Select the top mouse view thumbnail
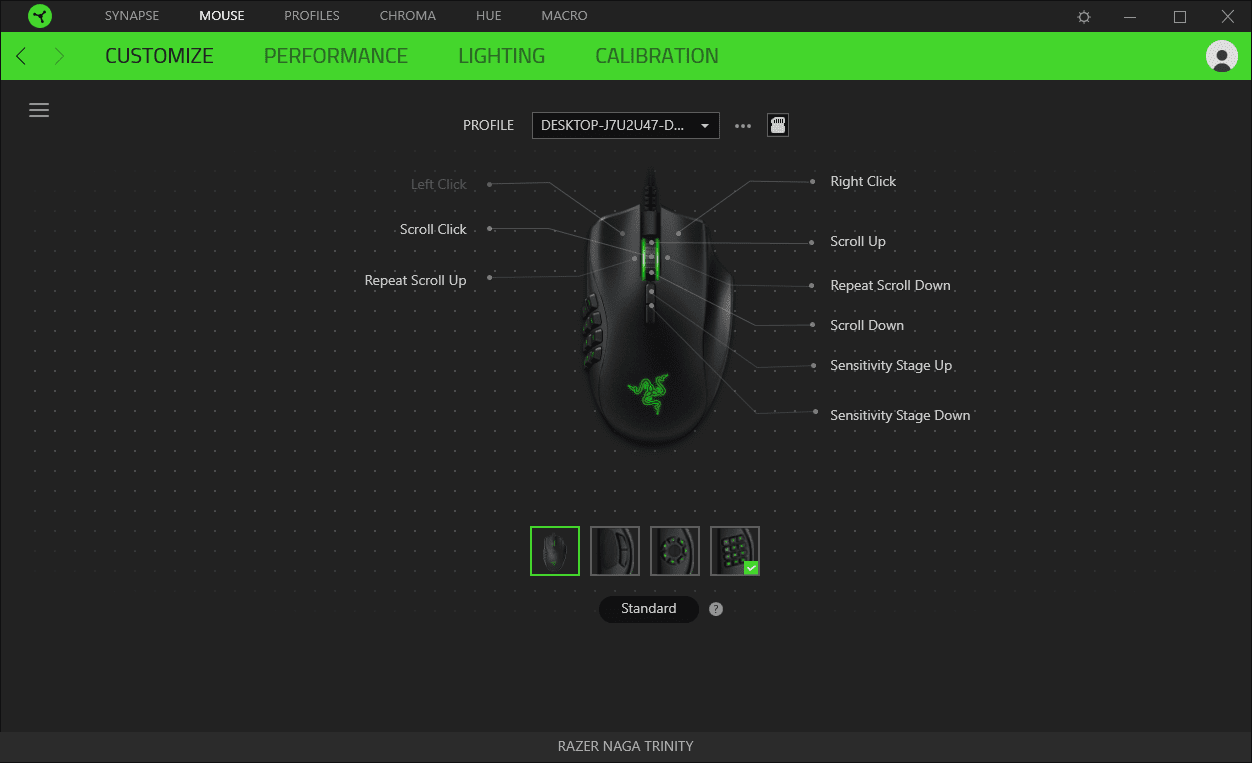Screen dimensions: 1252x763 click(555, 551)
